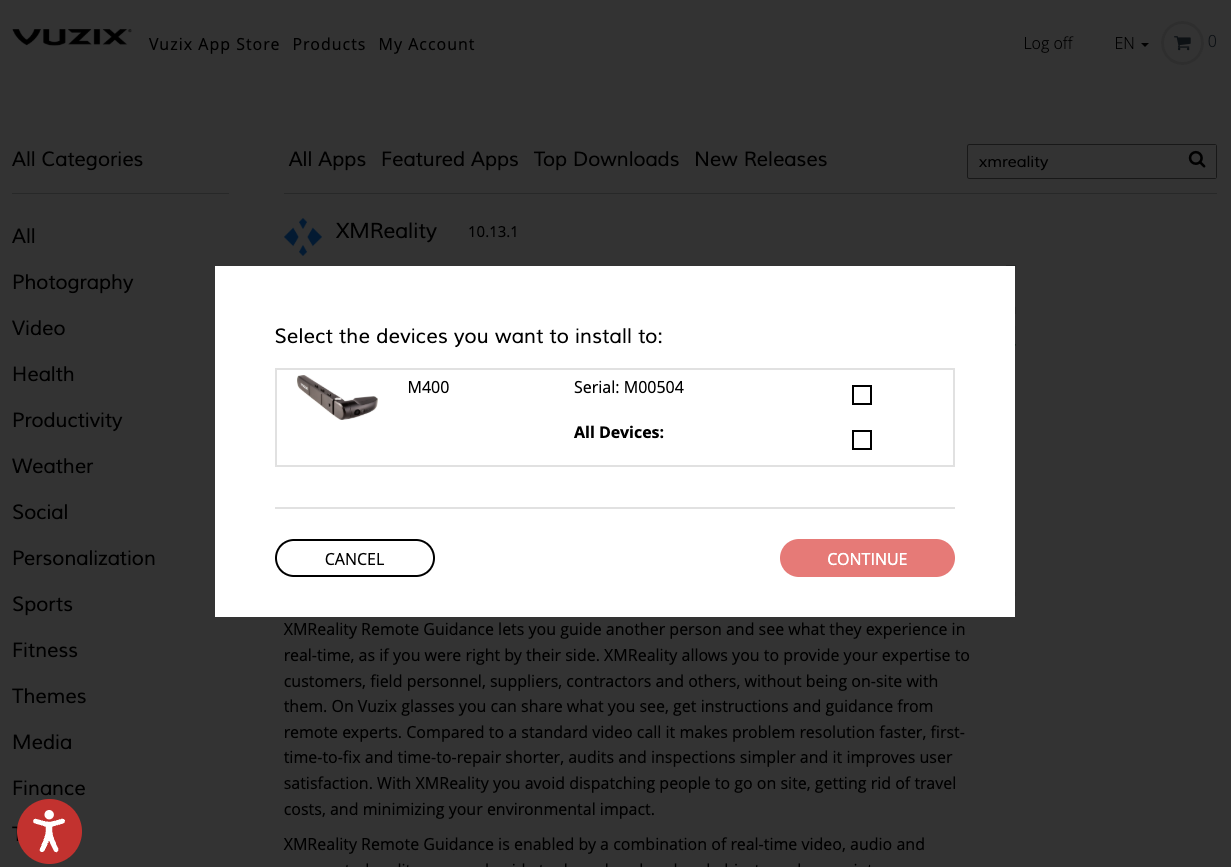
Task: Click the M400 device thumbnail image
Action: tap(337, 398)
